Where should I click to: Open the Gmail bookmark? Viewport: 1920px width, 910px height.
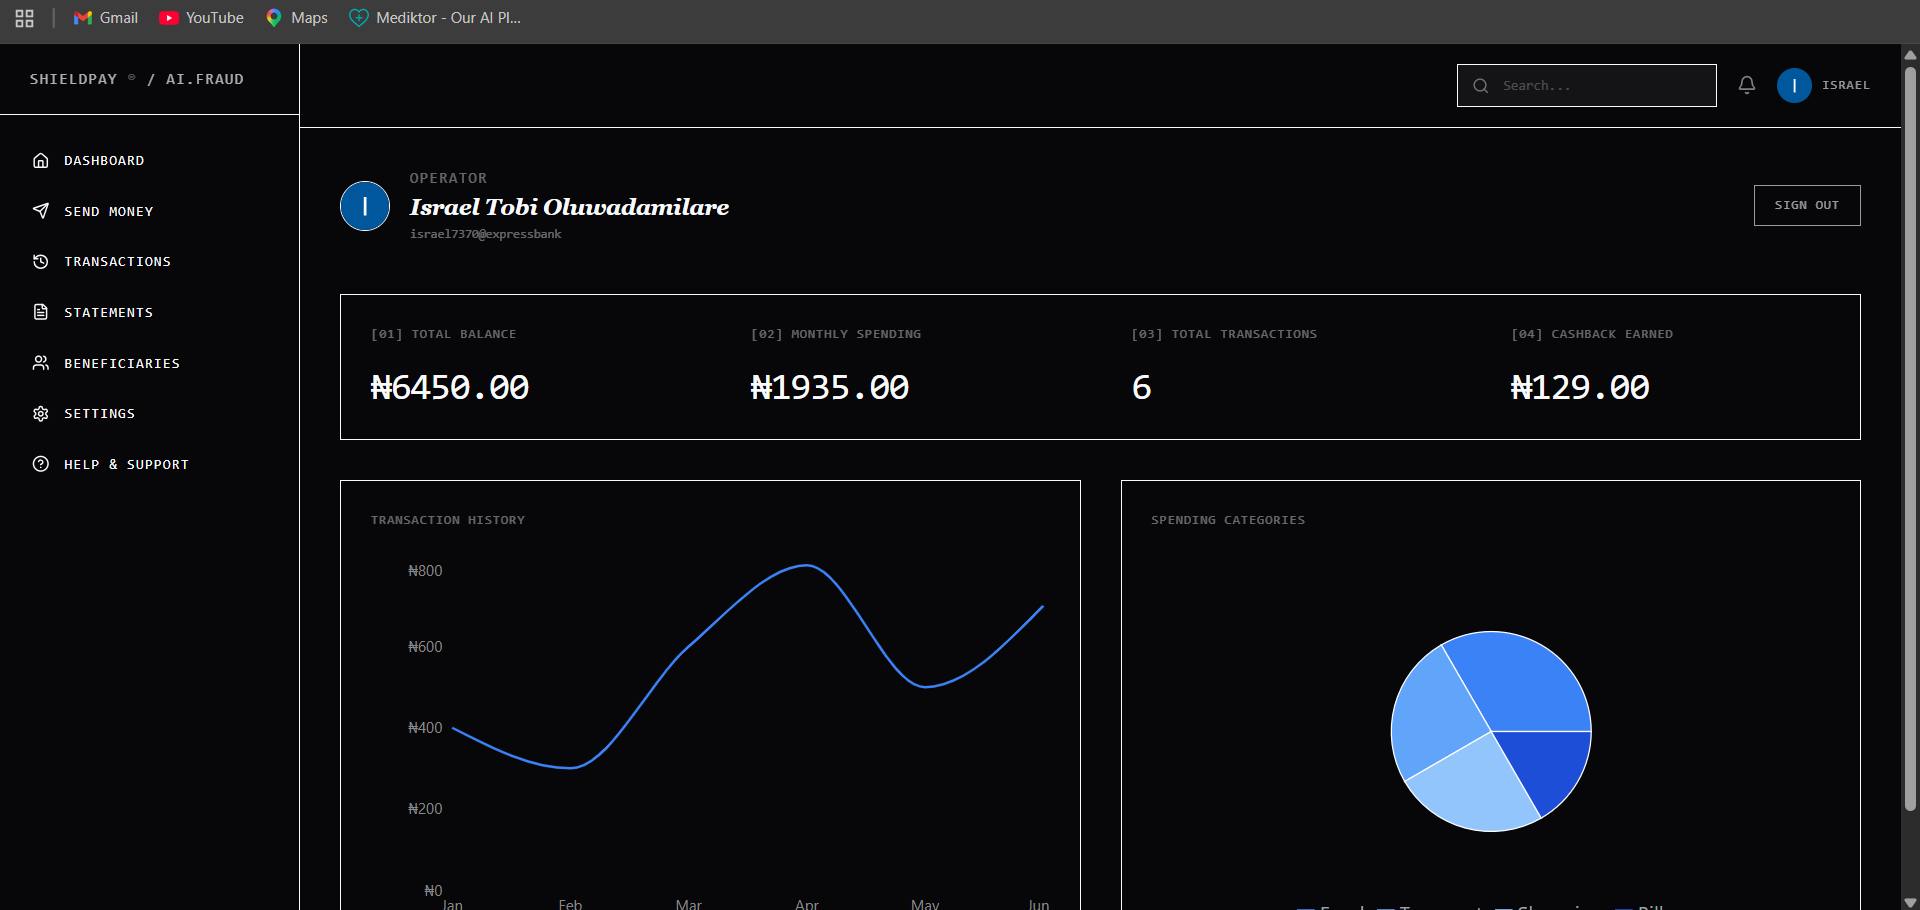[x=106, y=18]
